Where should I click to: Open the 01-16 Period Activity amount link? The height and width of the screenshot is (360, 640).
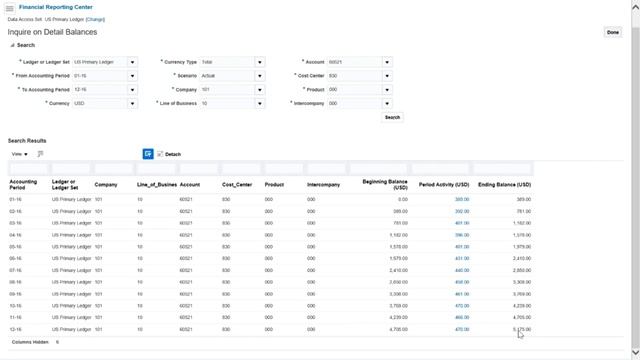(x=462, y=200)
